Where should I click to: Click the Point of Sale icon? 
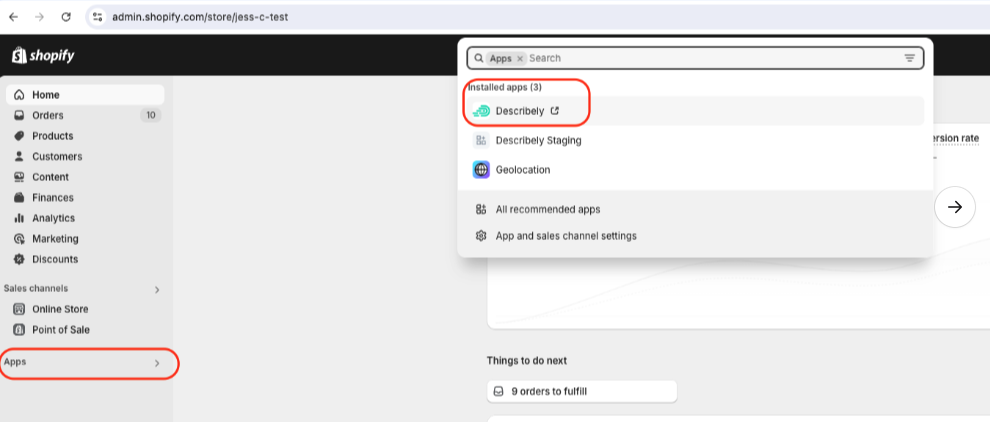[19, 329]
